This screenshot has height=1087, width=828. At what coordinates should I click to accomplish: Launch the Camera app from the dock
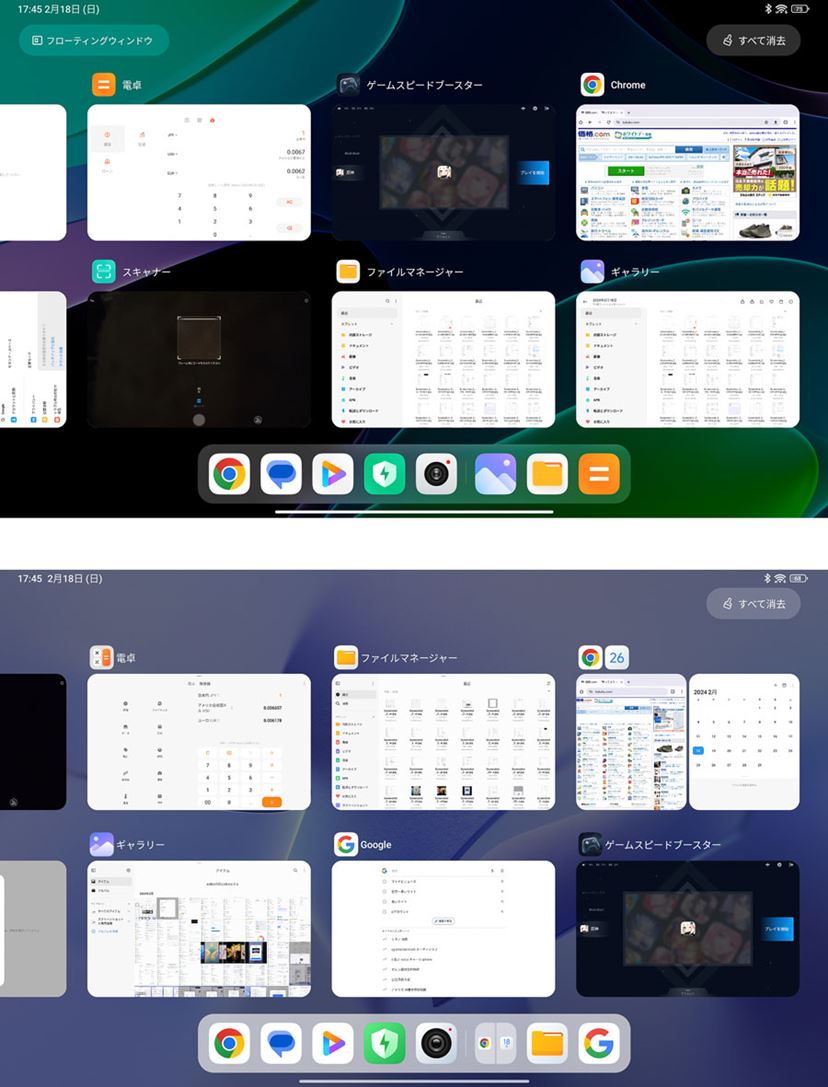(437, 473)
